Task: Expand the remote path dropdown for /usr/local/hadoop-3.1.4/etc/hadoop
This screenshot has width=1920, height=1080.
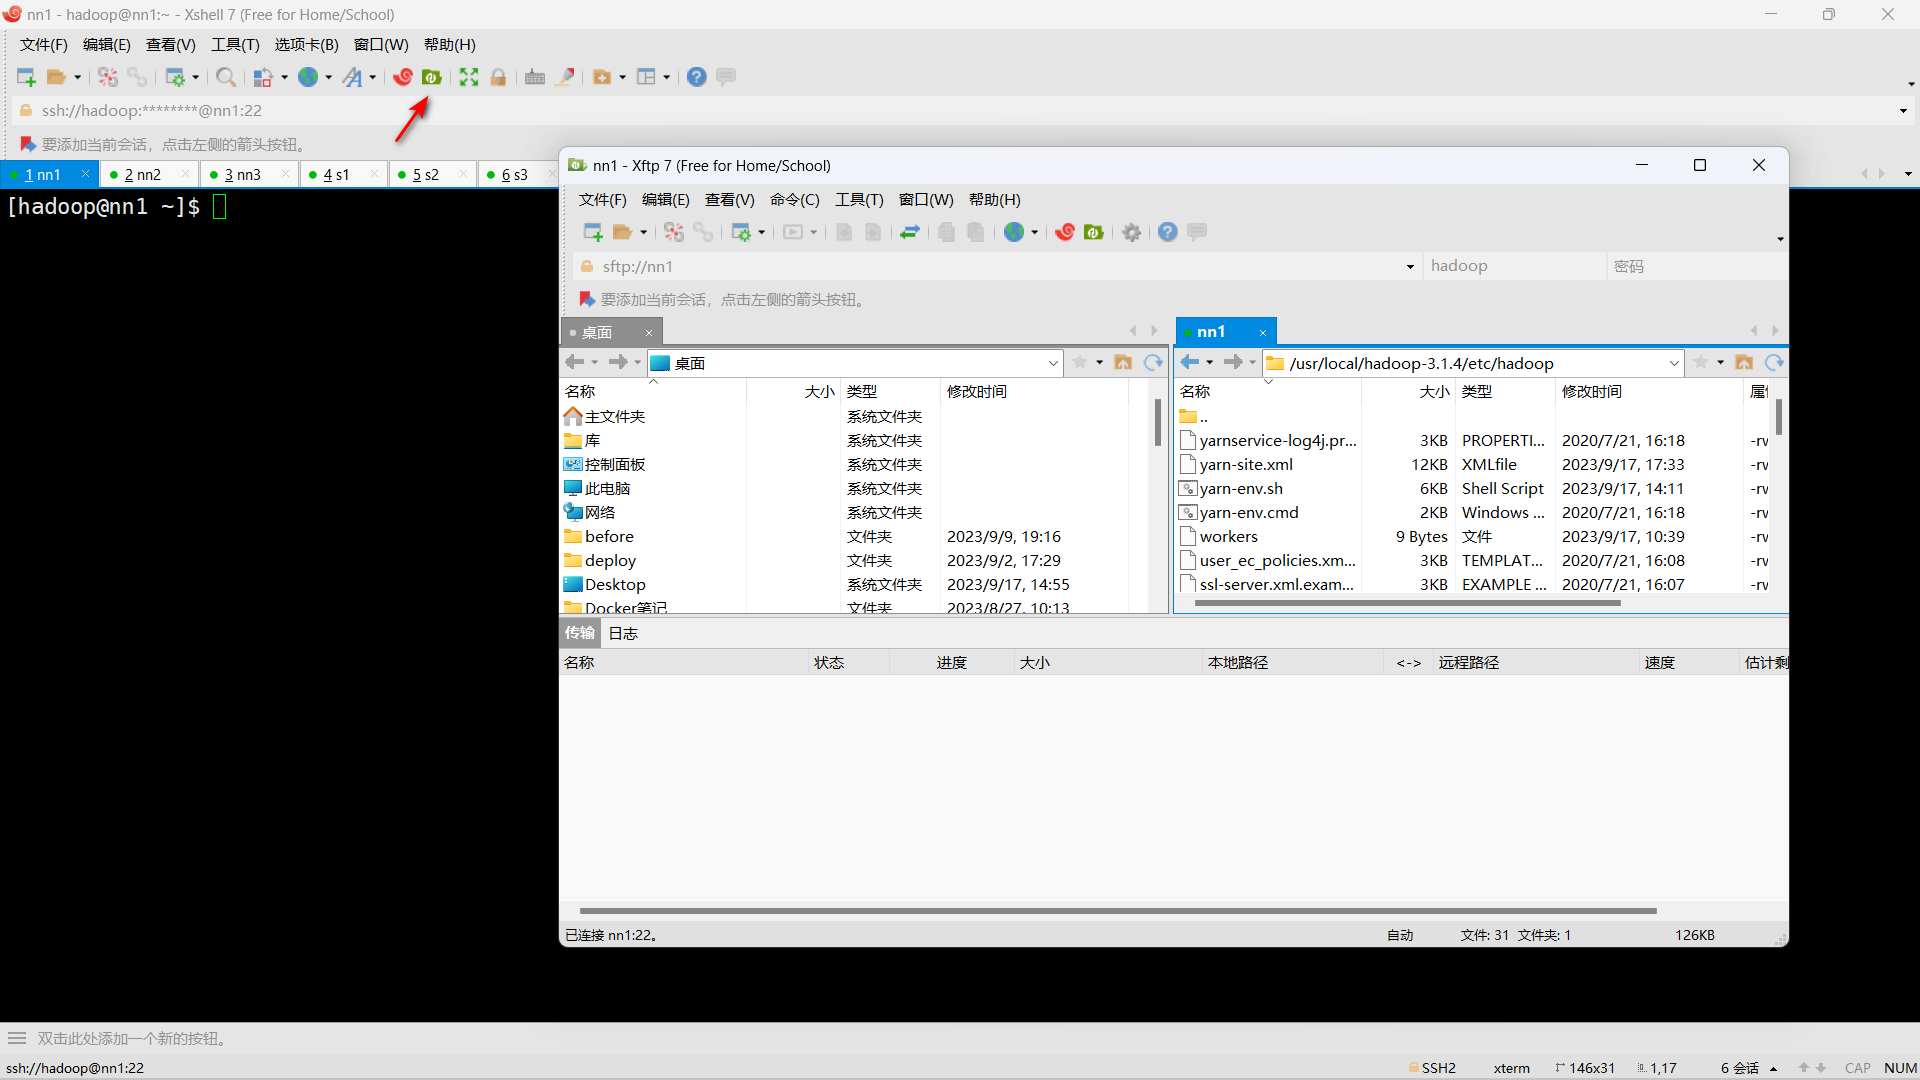Action: point(1674,363)
